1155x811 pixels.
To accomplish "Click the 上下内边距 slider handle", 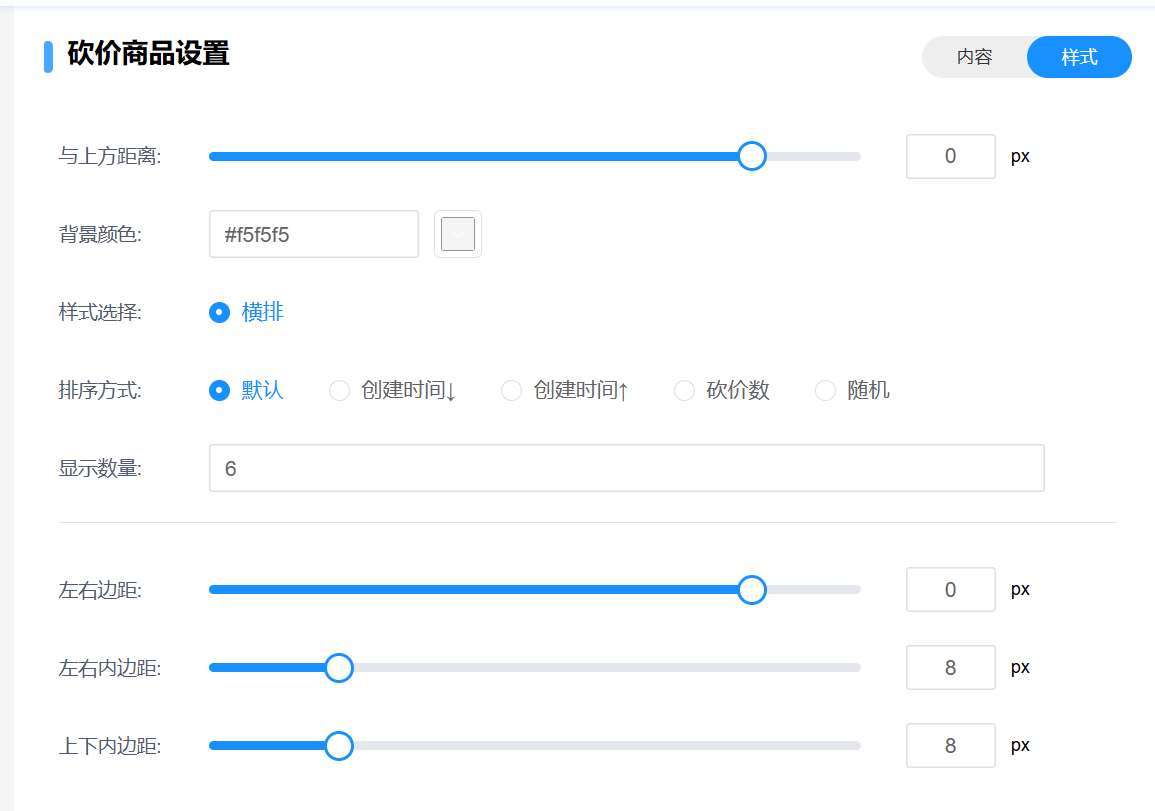I will point(339,746).
